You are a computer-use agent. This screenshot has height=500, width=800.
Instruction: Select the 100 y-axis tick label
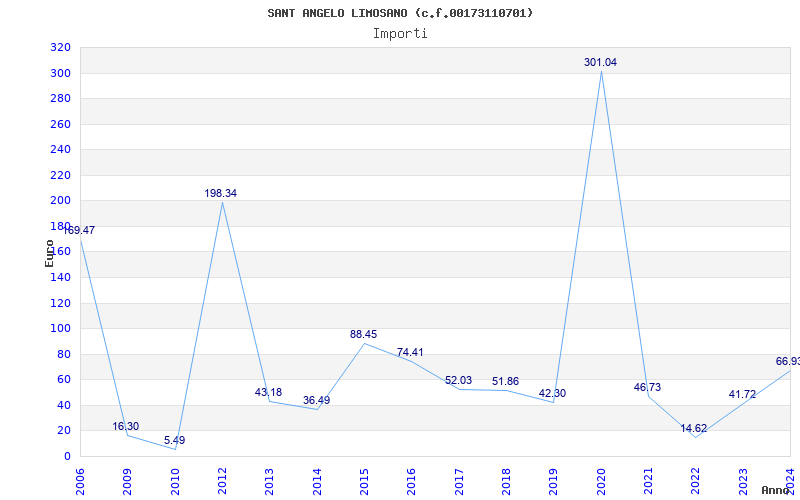pyautogui.click(x=60, y=329)
